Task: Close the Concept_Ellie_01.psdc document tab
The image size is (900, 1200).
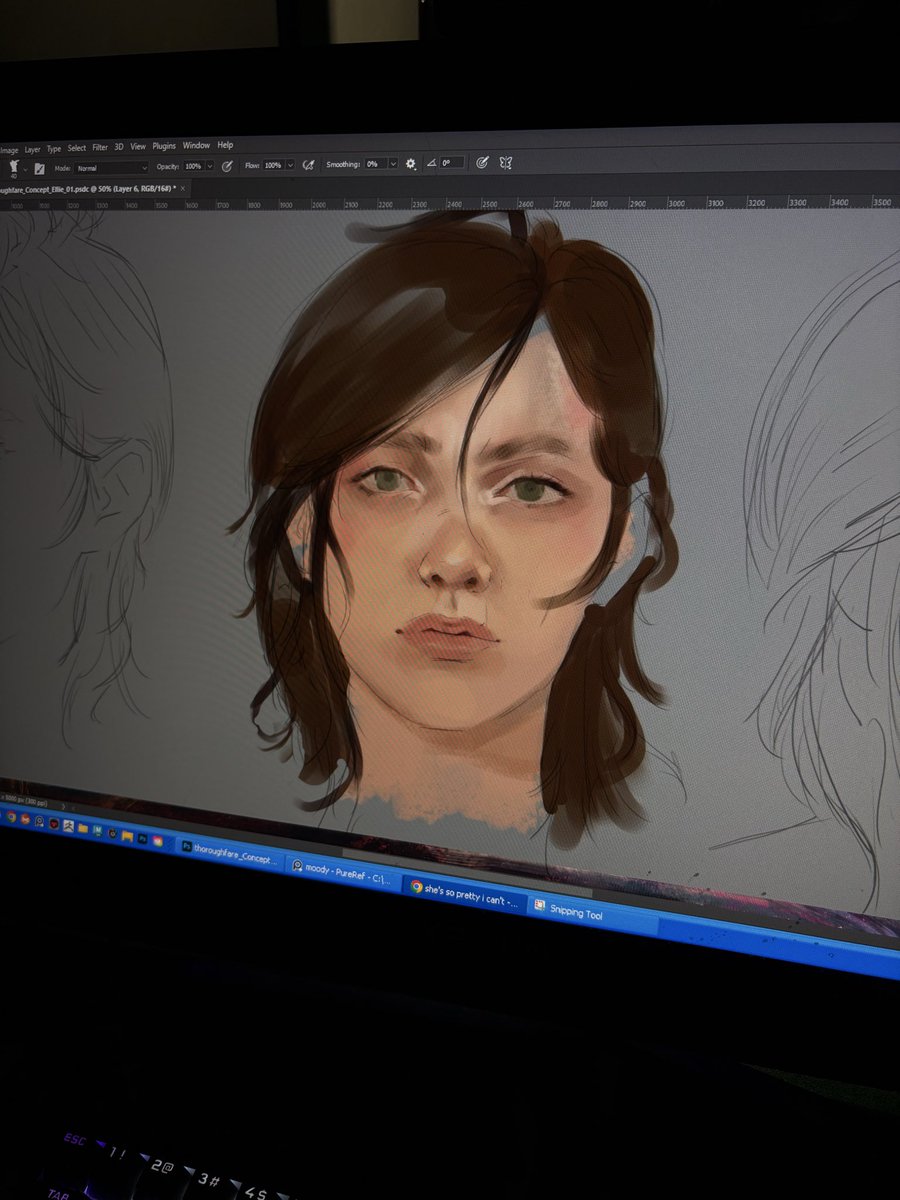Action: coord(182,188)
